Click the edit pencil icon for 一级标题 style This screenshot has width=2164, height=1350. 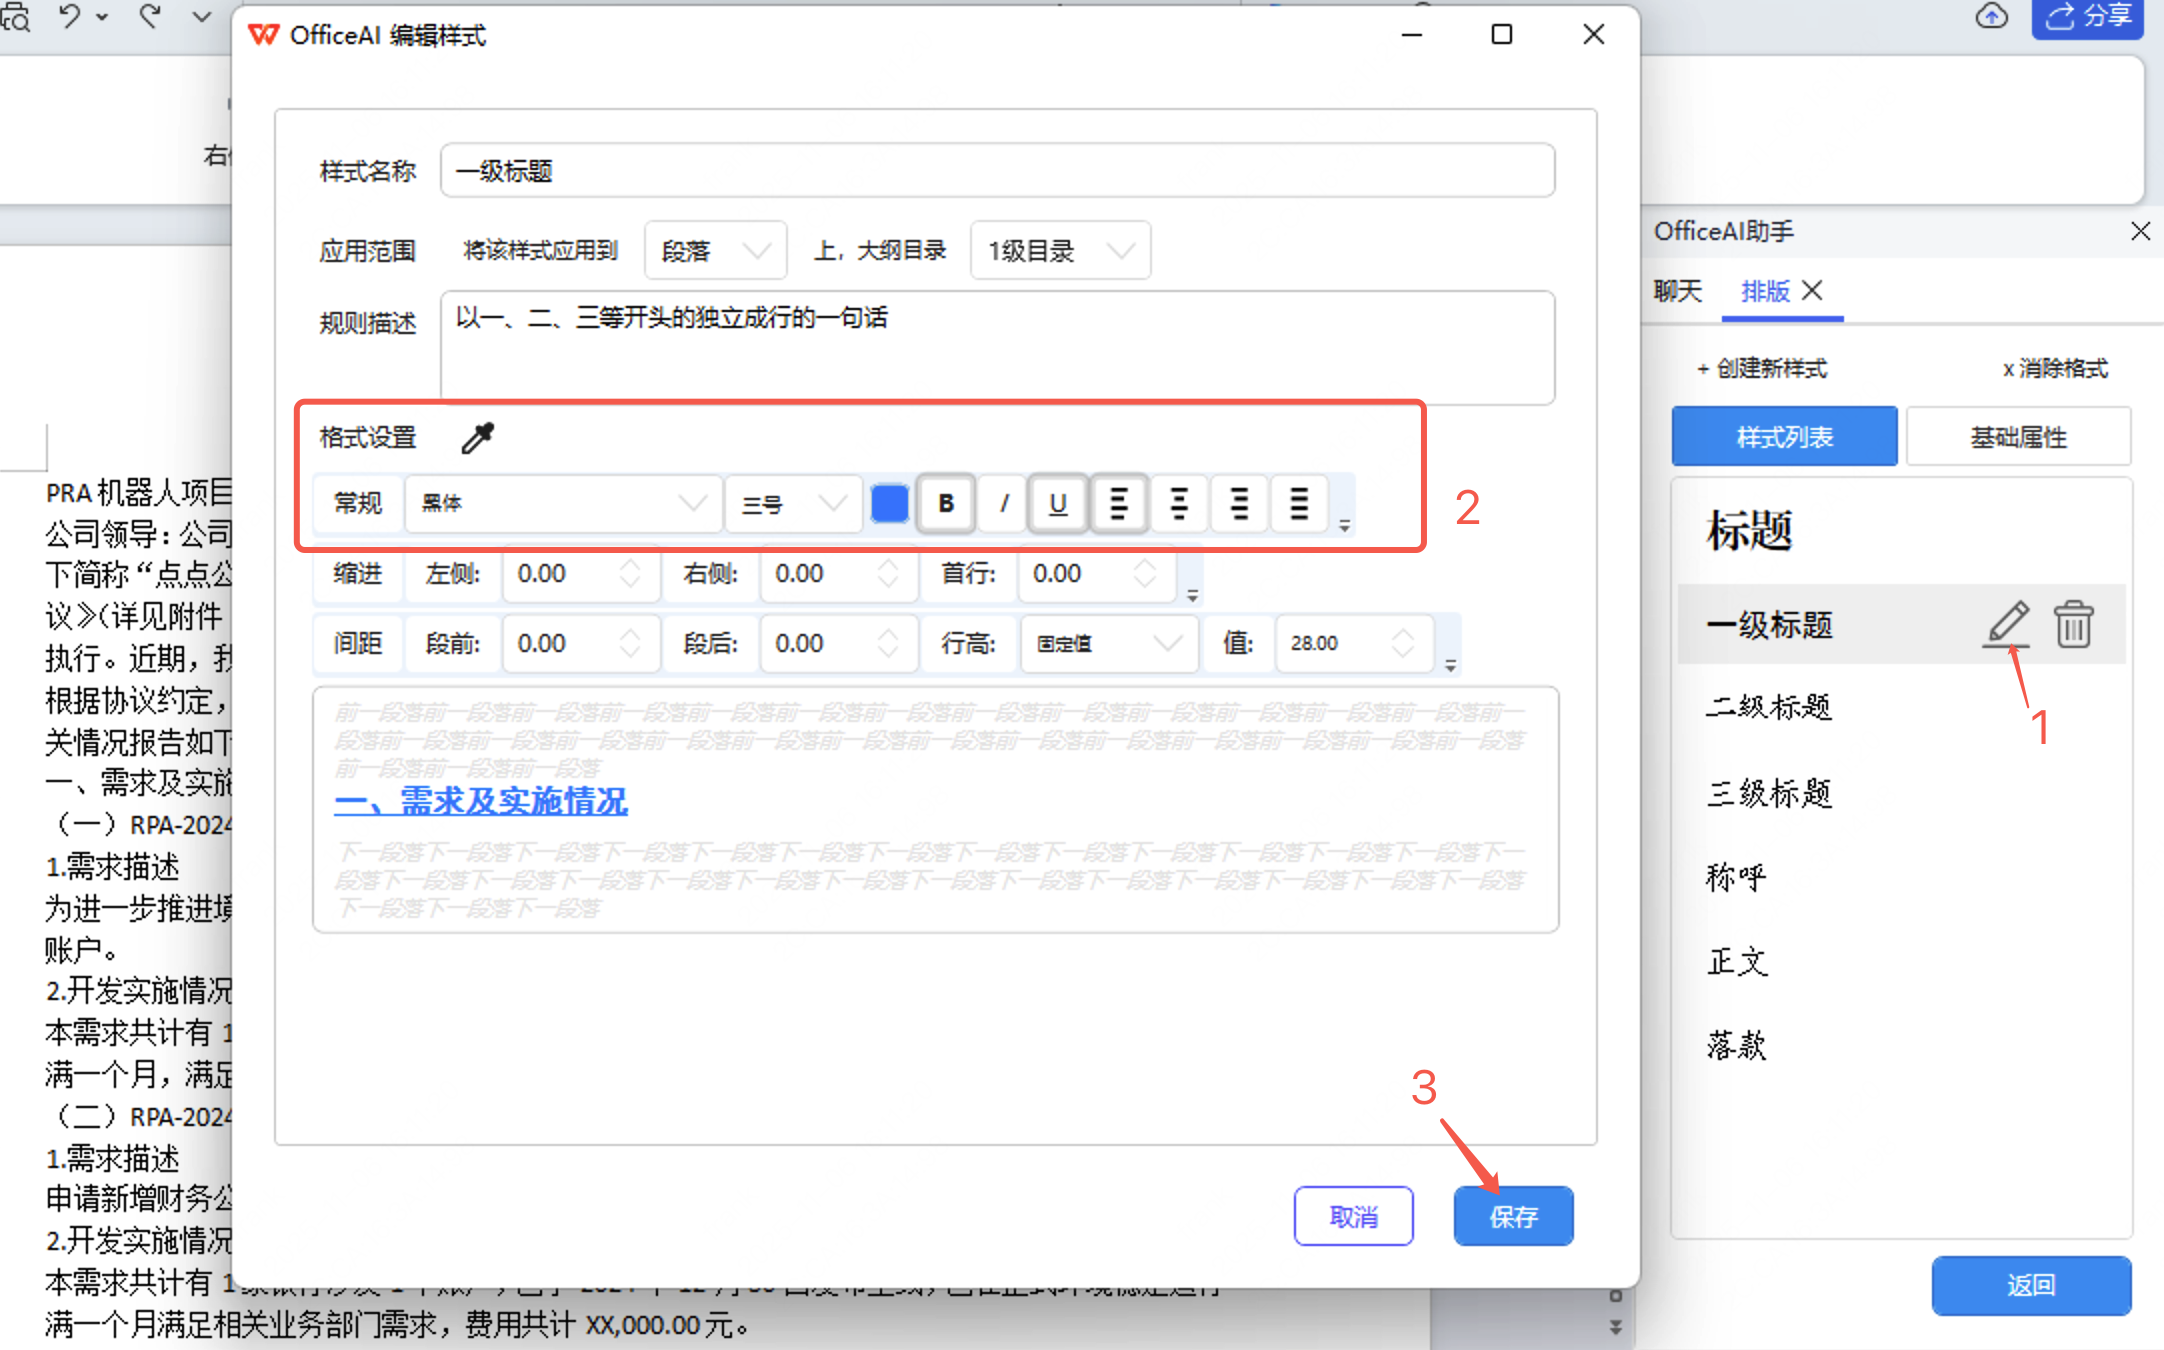(2007, 624)
